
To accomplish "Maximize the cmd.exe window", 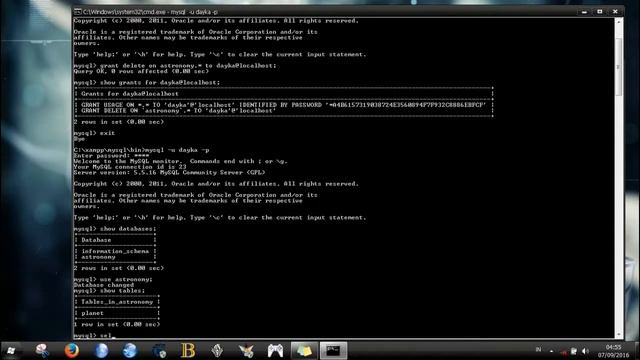I will click(x=600, y=12).
